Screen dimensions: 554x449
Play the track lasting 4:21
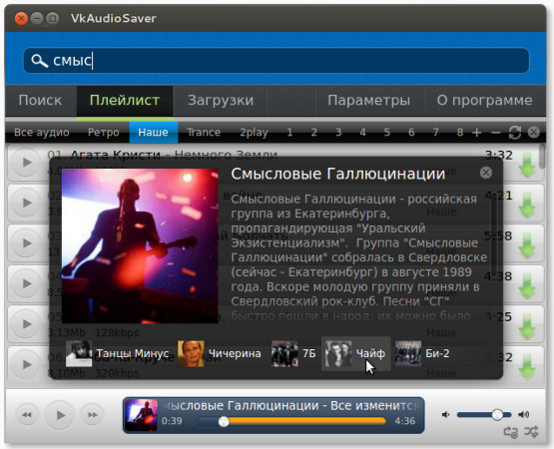tap(26, 203)
